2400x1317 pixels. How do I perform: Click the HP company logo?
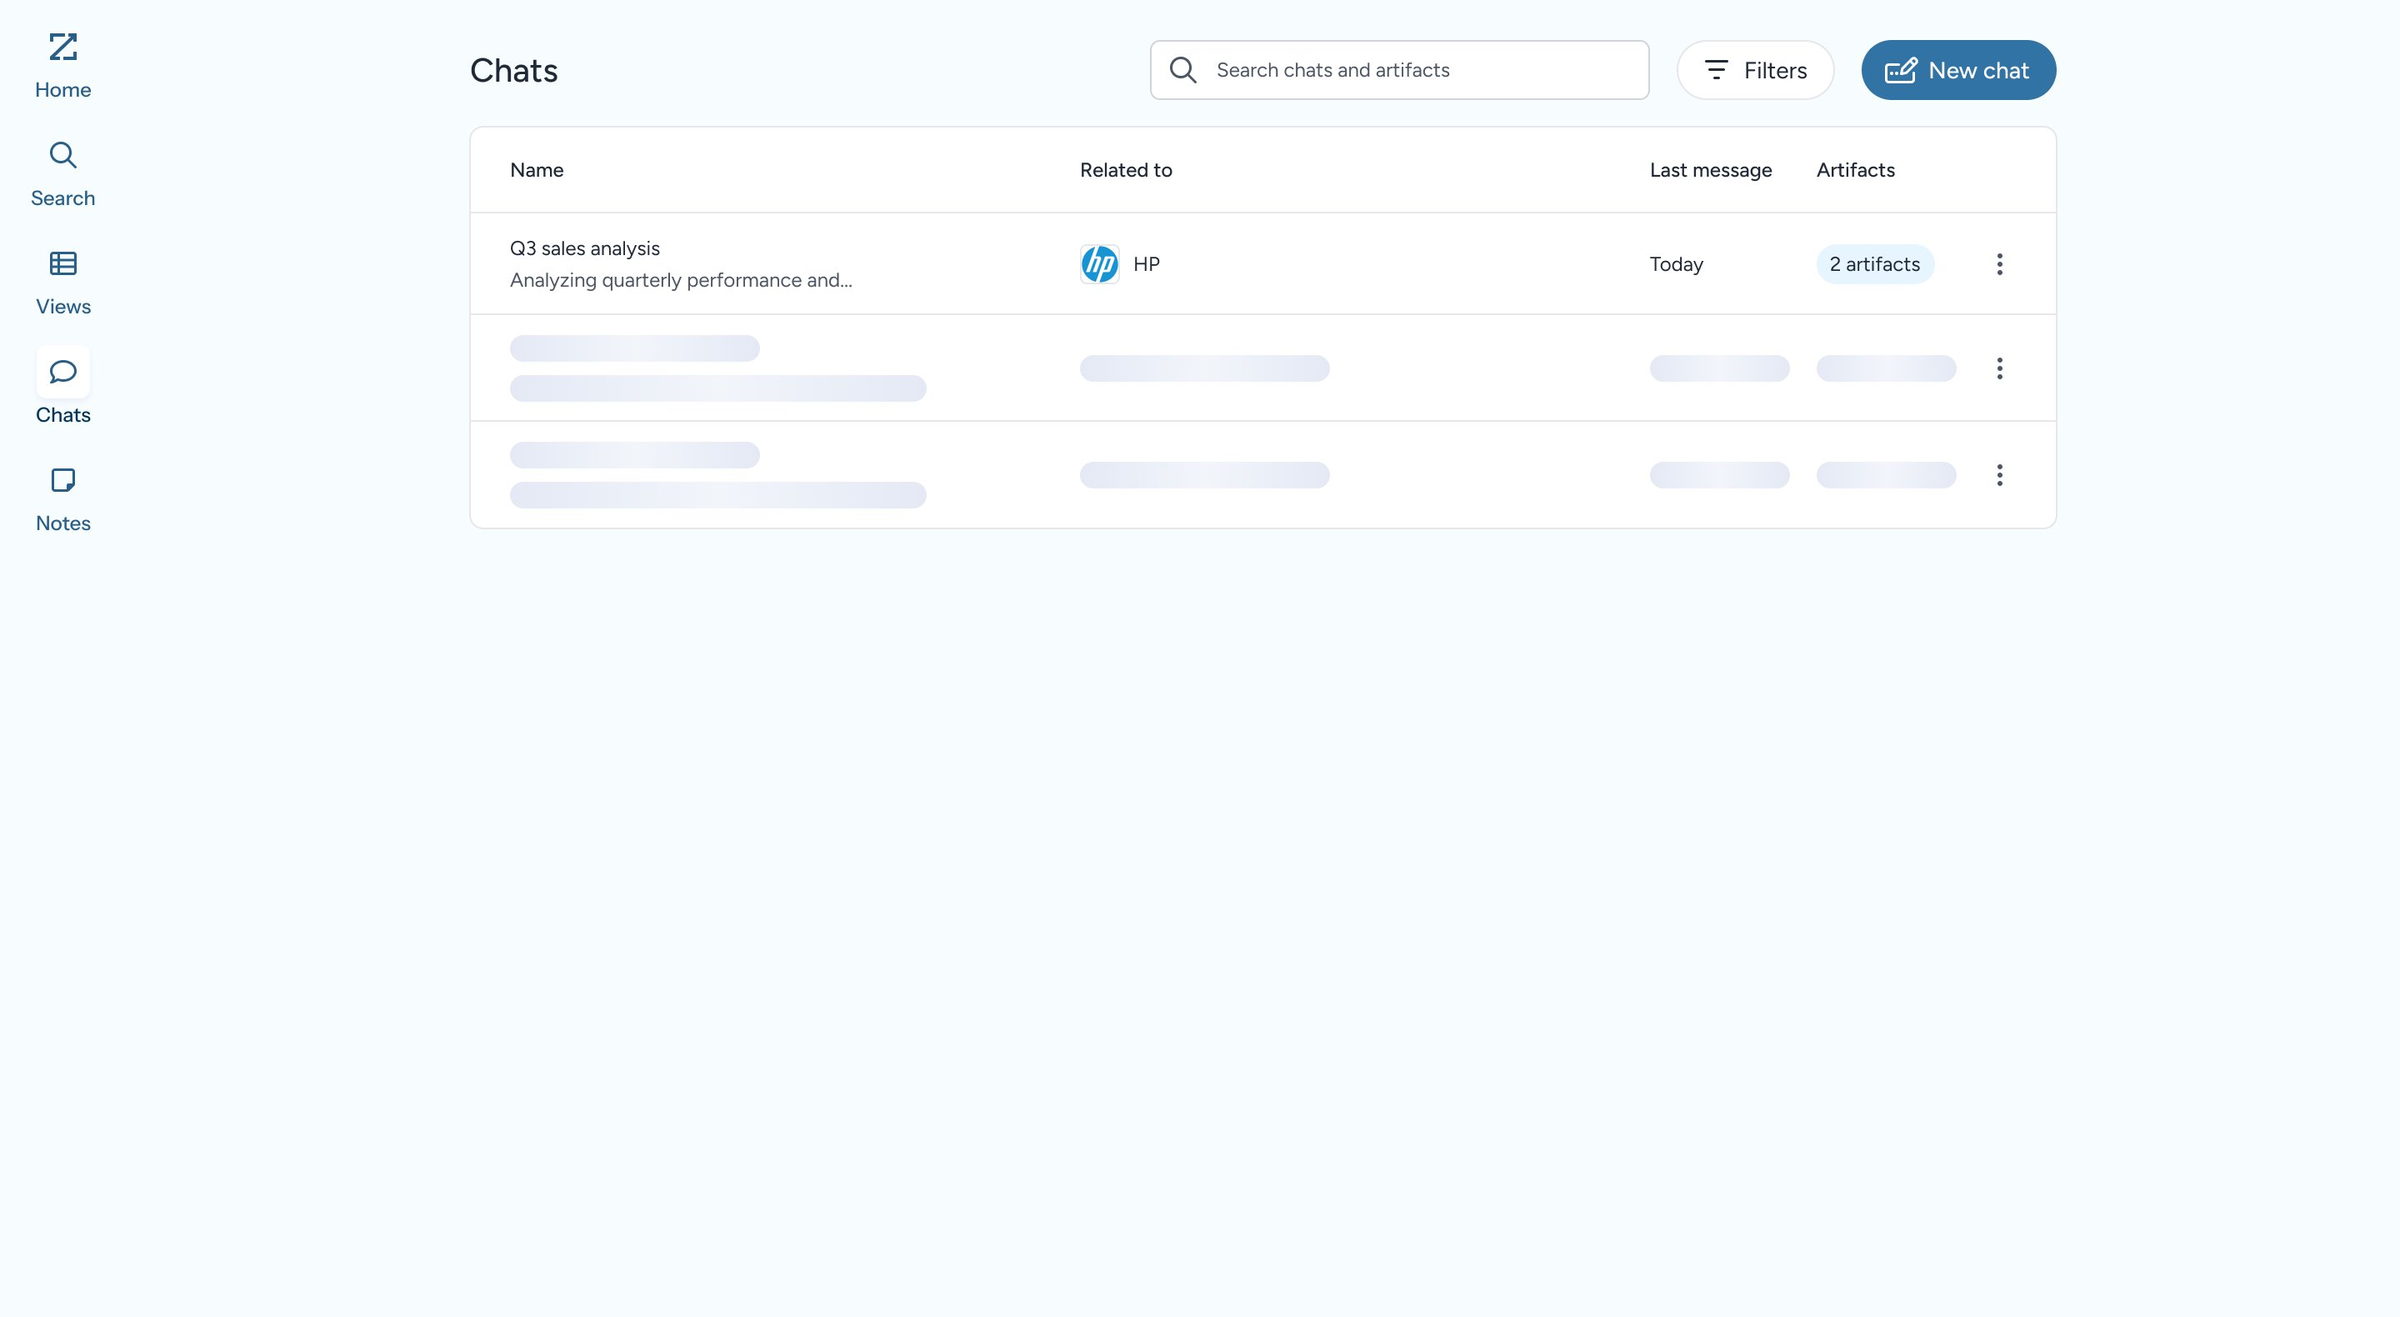pos(1100,264)
